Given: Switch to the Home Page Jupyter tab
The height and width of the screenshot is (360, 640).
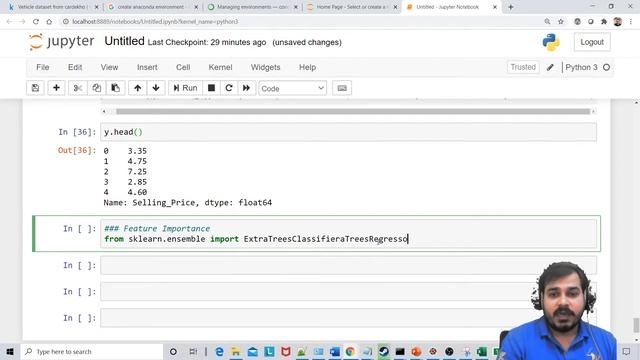Looking at the screenshot, I should point(351,7).
